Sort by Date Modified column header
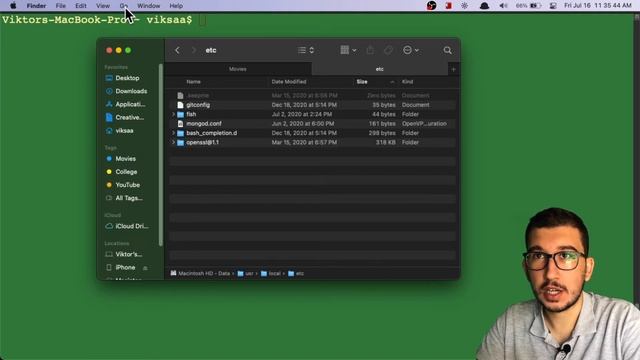Image resolution: width=640 pixels, height=360 pixels. [289, 82]
